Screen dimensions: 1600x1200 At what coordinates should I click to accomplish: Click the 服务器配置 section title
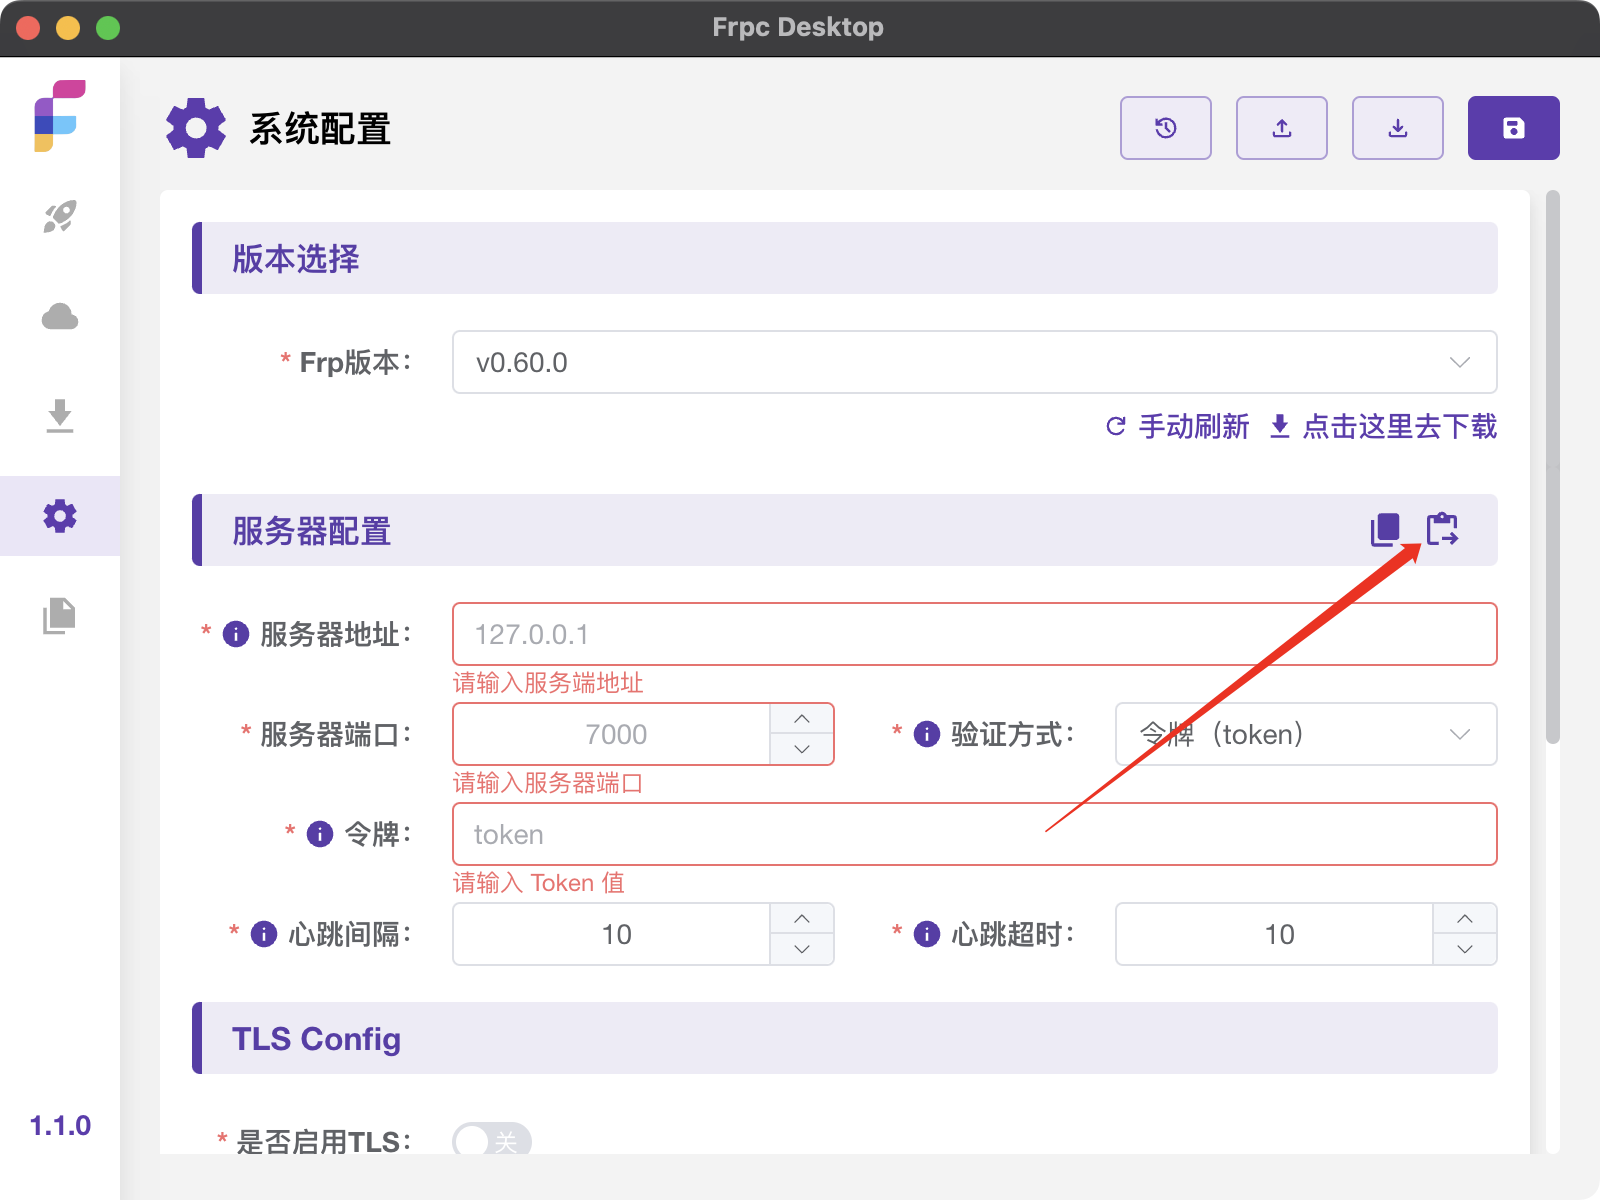pos(312,531)
